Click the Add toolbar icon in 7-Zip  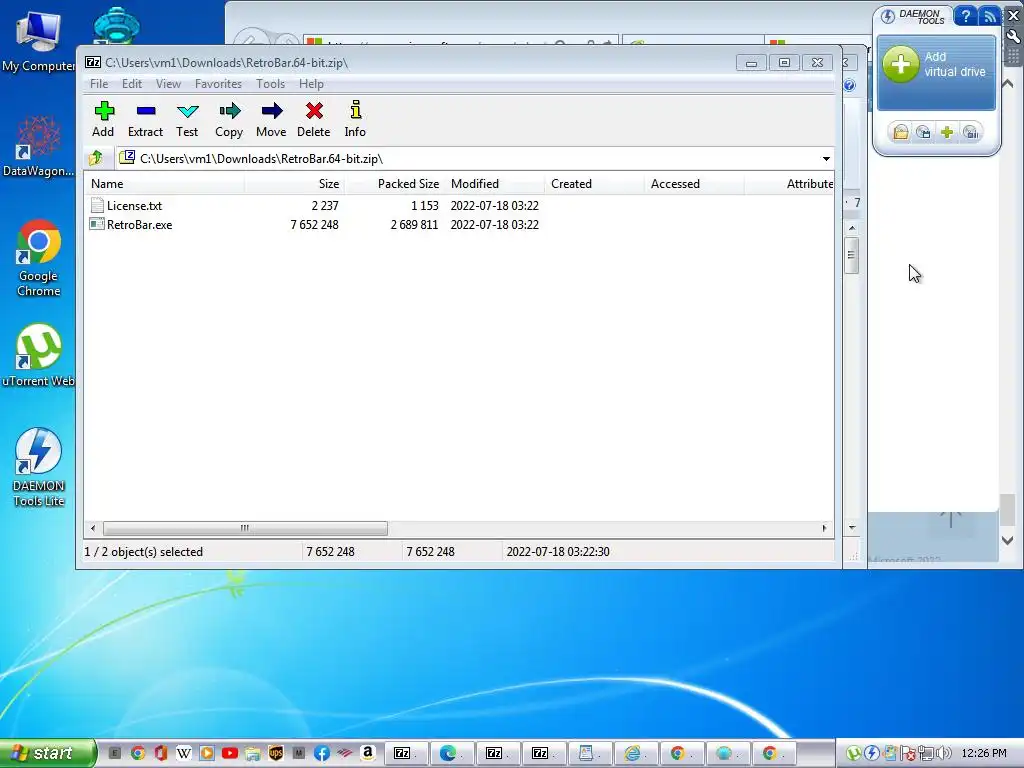[103, 119]
